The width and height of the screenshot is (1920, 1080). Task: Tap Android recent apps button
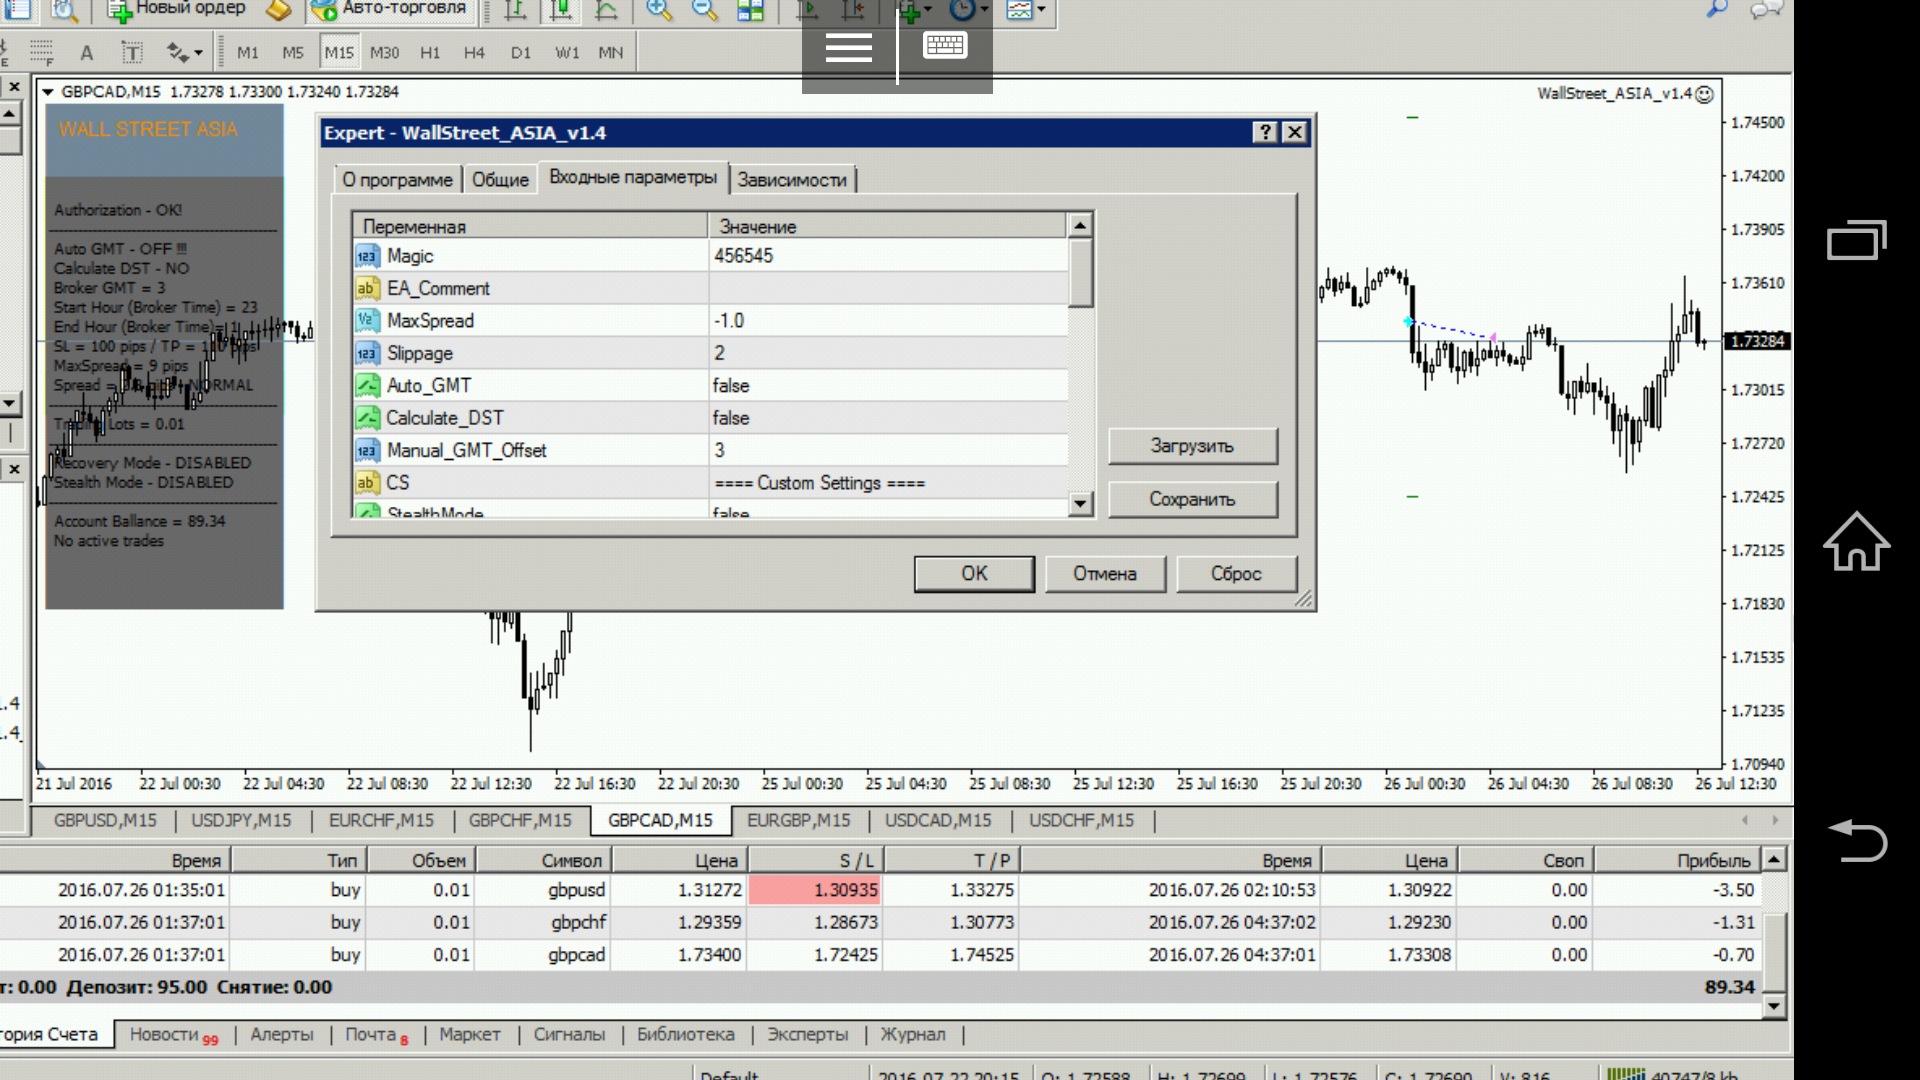coord(1857,240)
